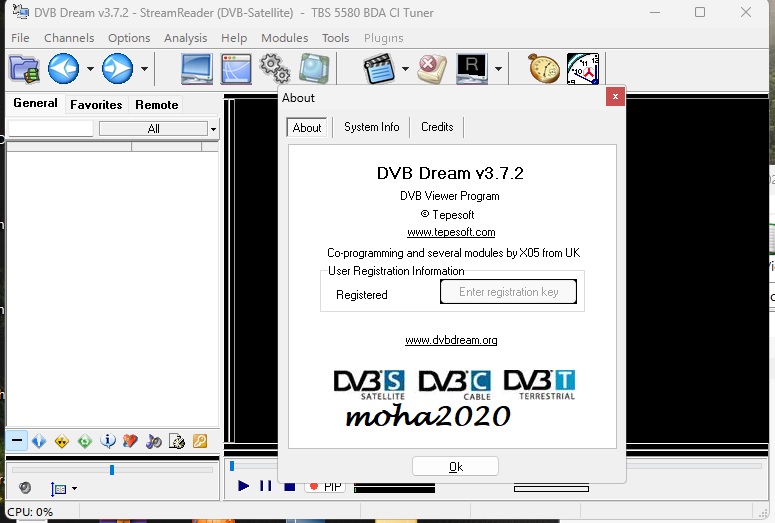The width and height of the screenshot is (775, 523).
Task: Click the minus collapse button below channel list
Action: (x=16, y=440)
